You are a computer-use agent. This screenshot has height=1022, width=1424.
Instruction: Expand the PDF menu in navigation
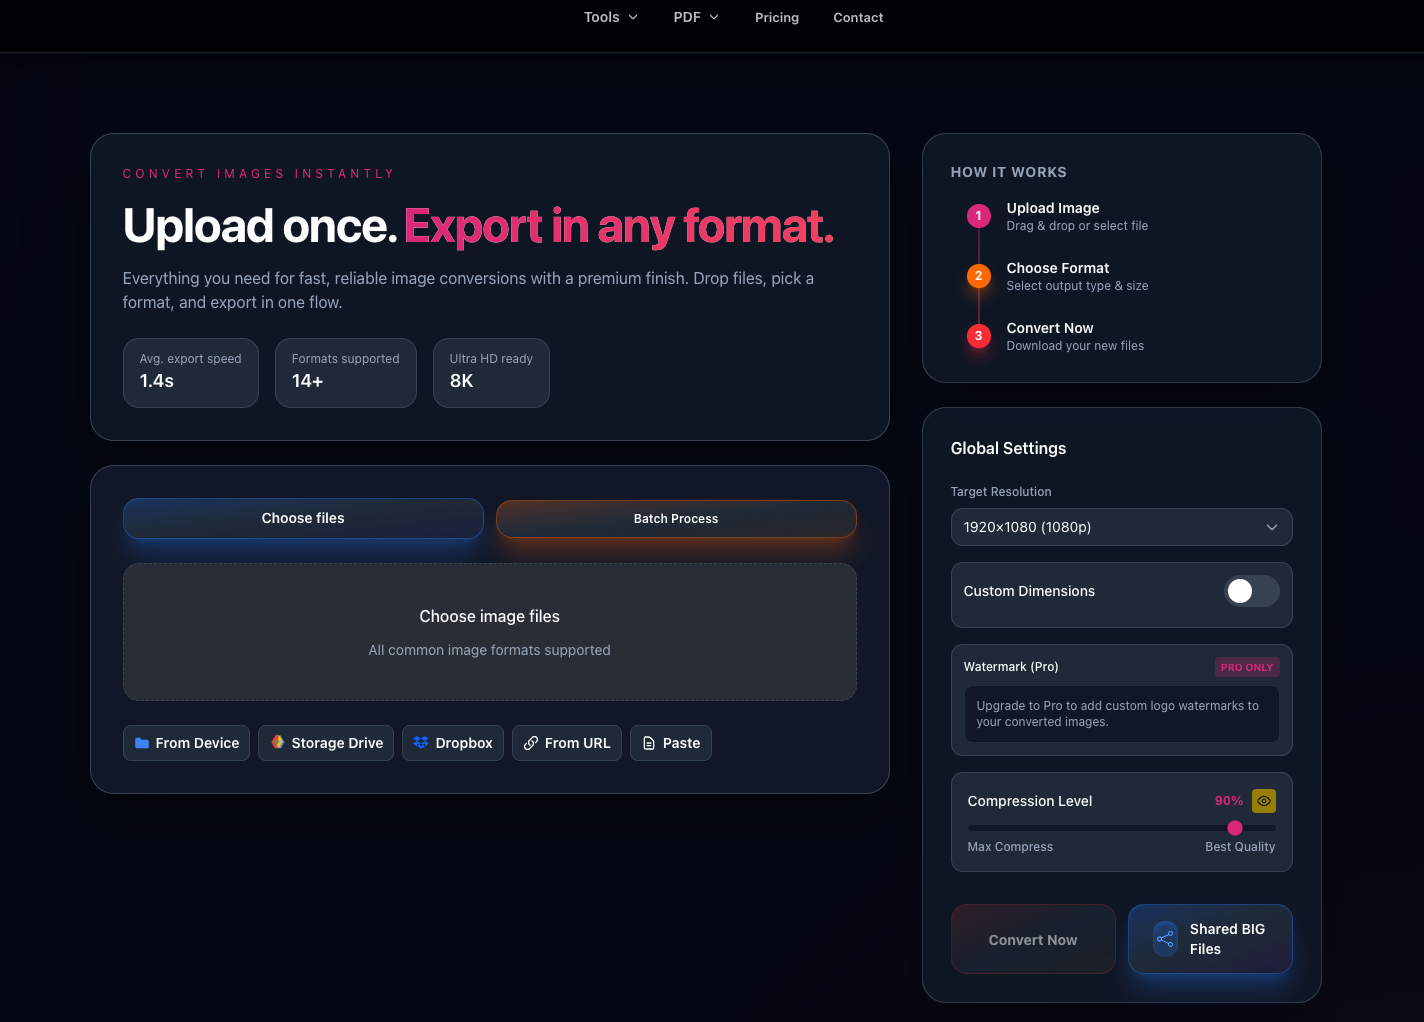696,17
